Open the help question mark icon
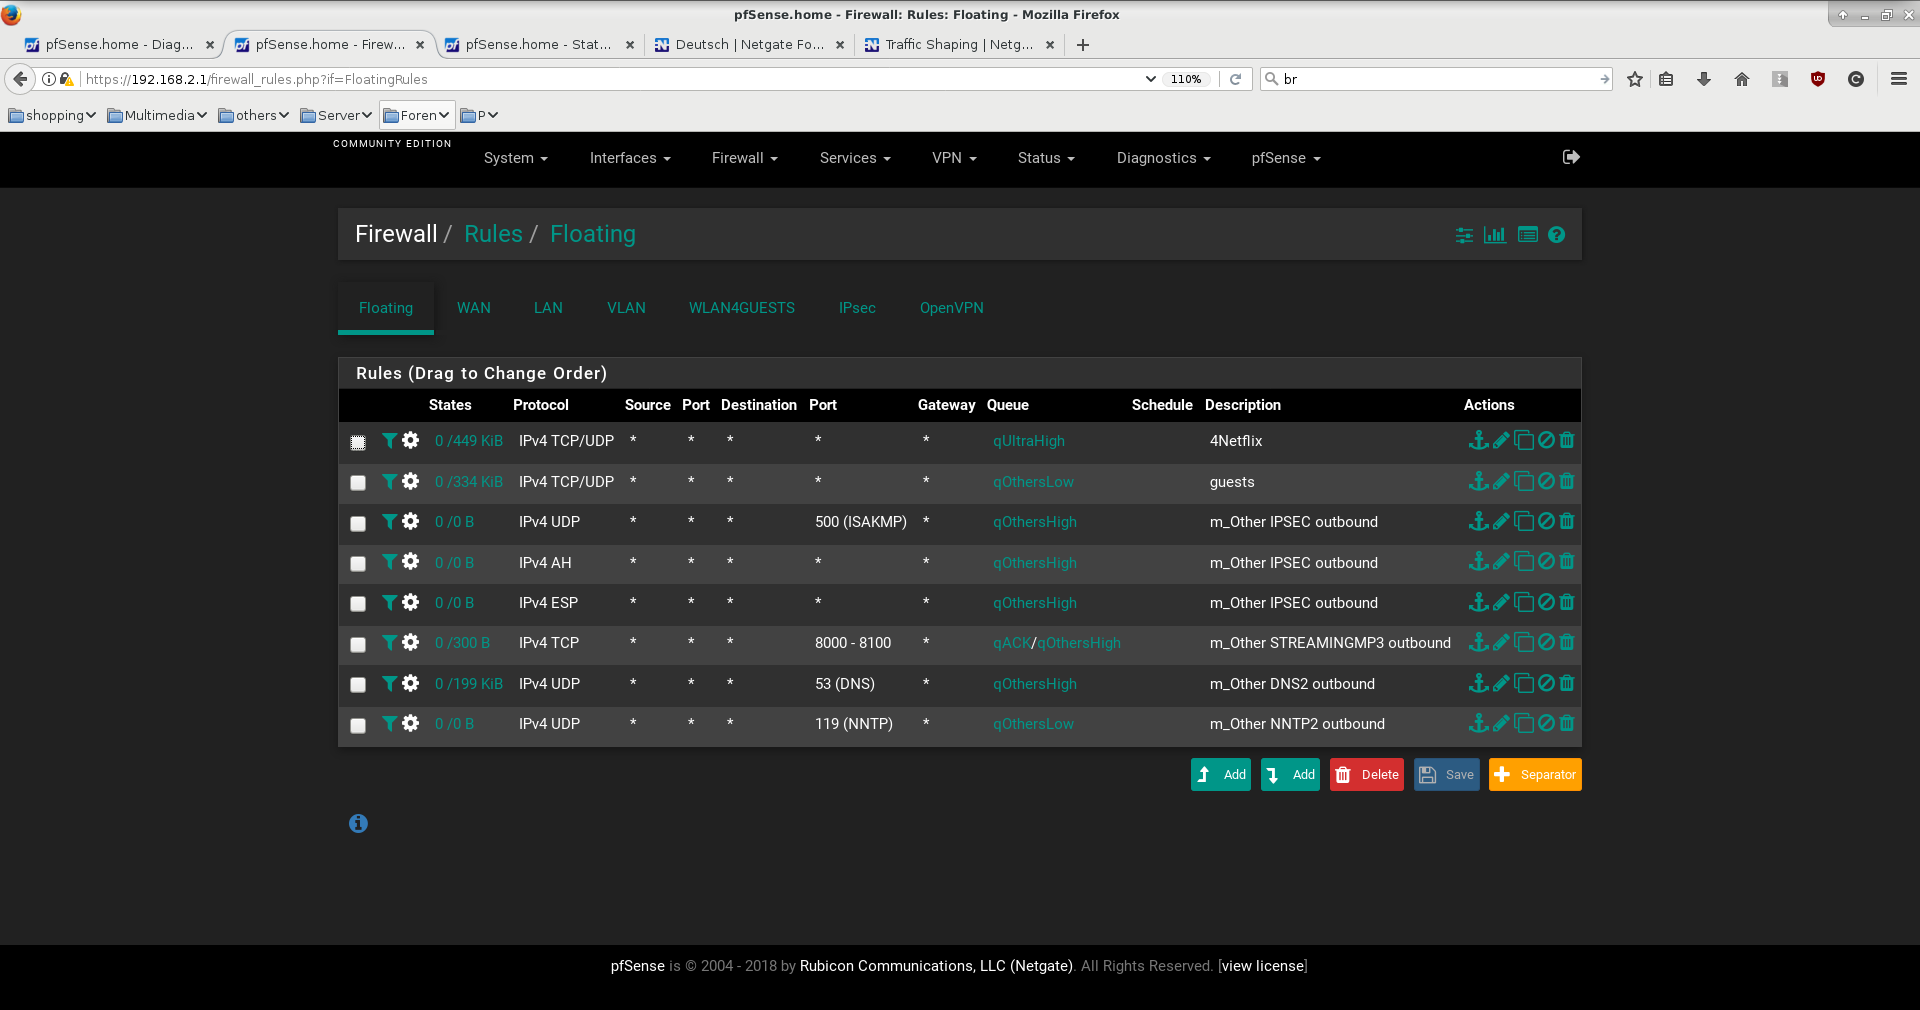Image resolution: width=1920 pixels, height=1010 pixels. coord(1556,235)
